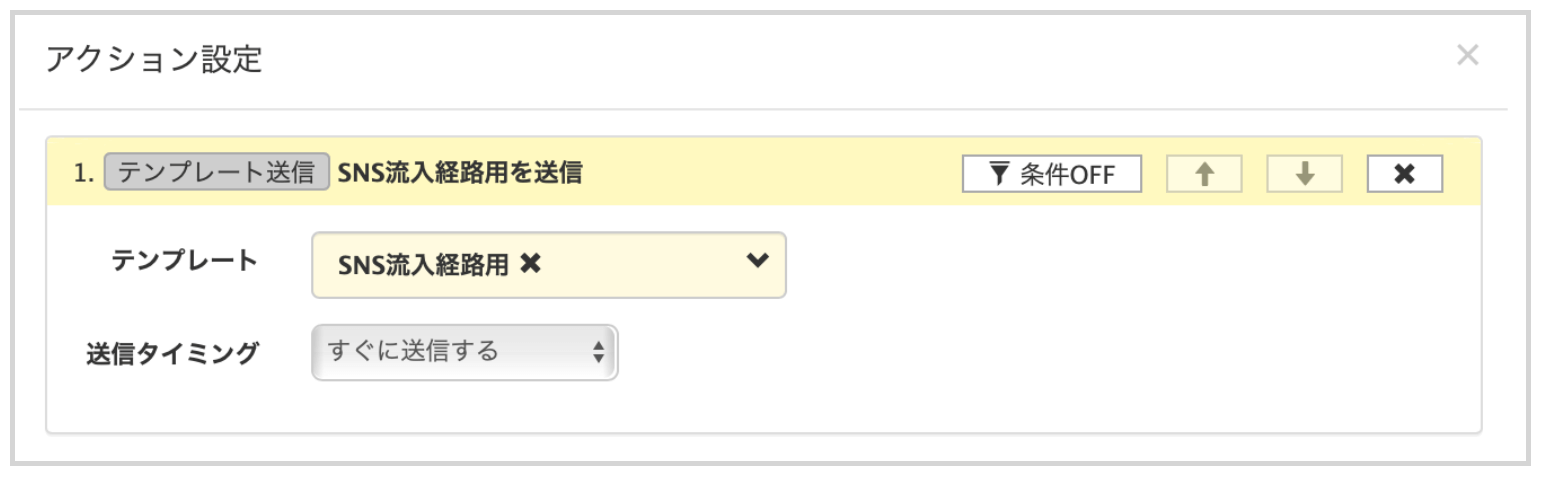The height and width of the screenshot is (478, 1546).
Task: Click the send-timing select stepper arrows
Action: coord(598,352)
